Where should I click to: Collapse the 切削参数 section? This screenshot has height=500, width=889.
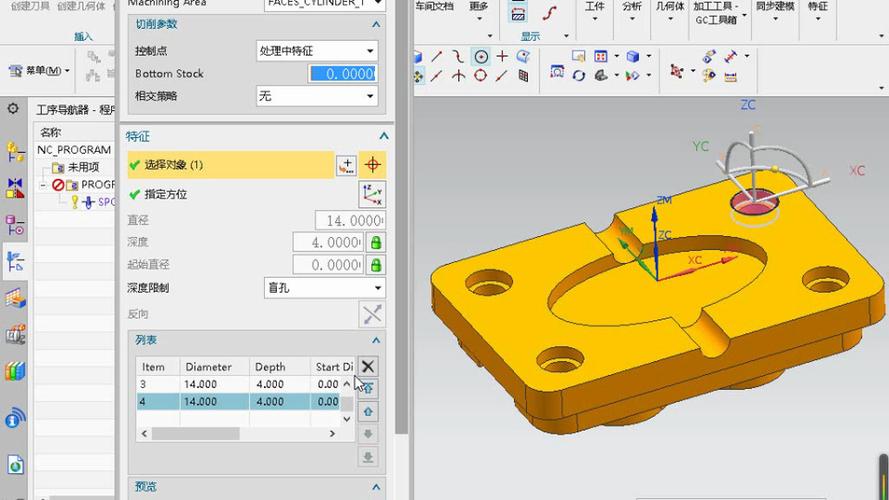pyautogui.click(x=375, y=24)
